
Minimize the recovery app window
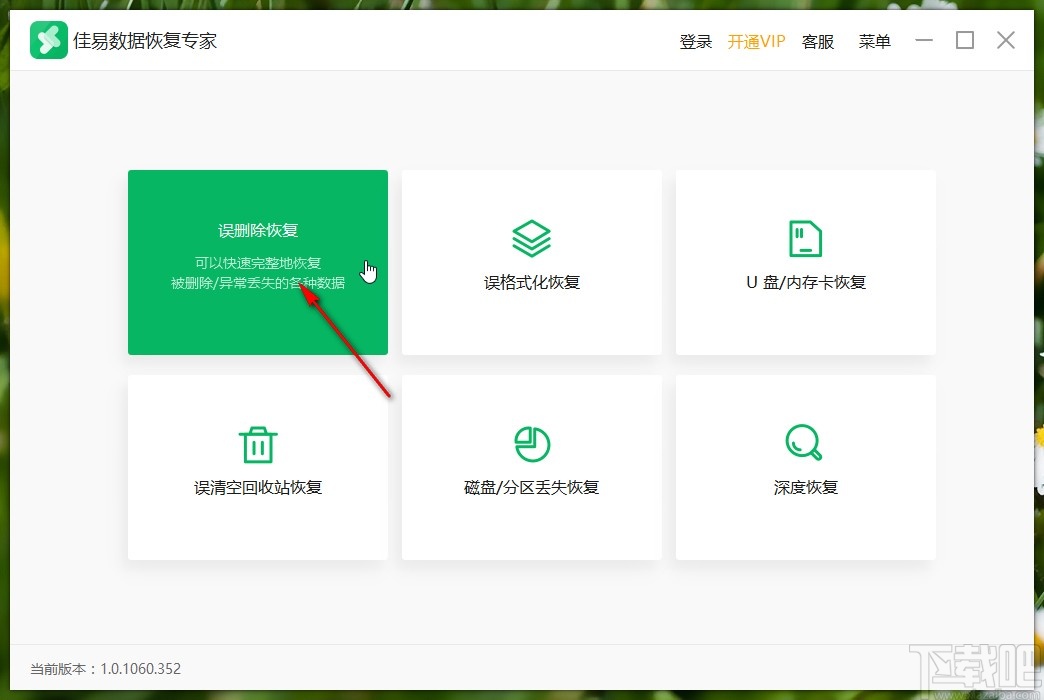point(924,40)
